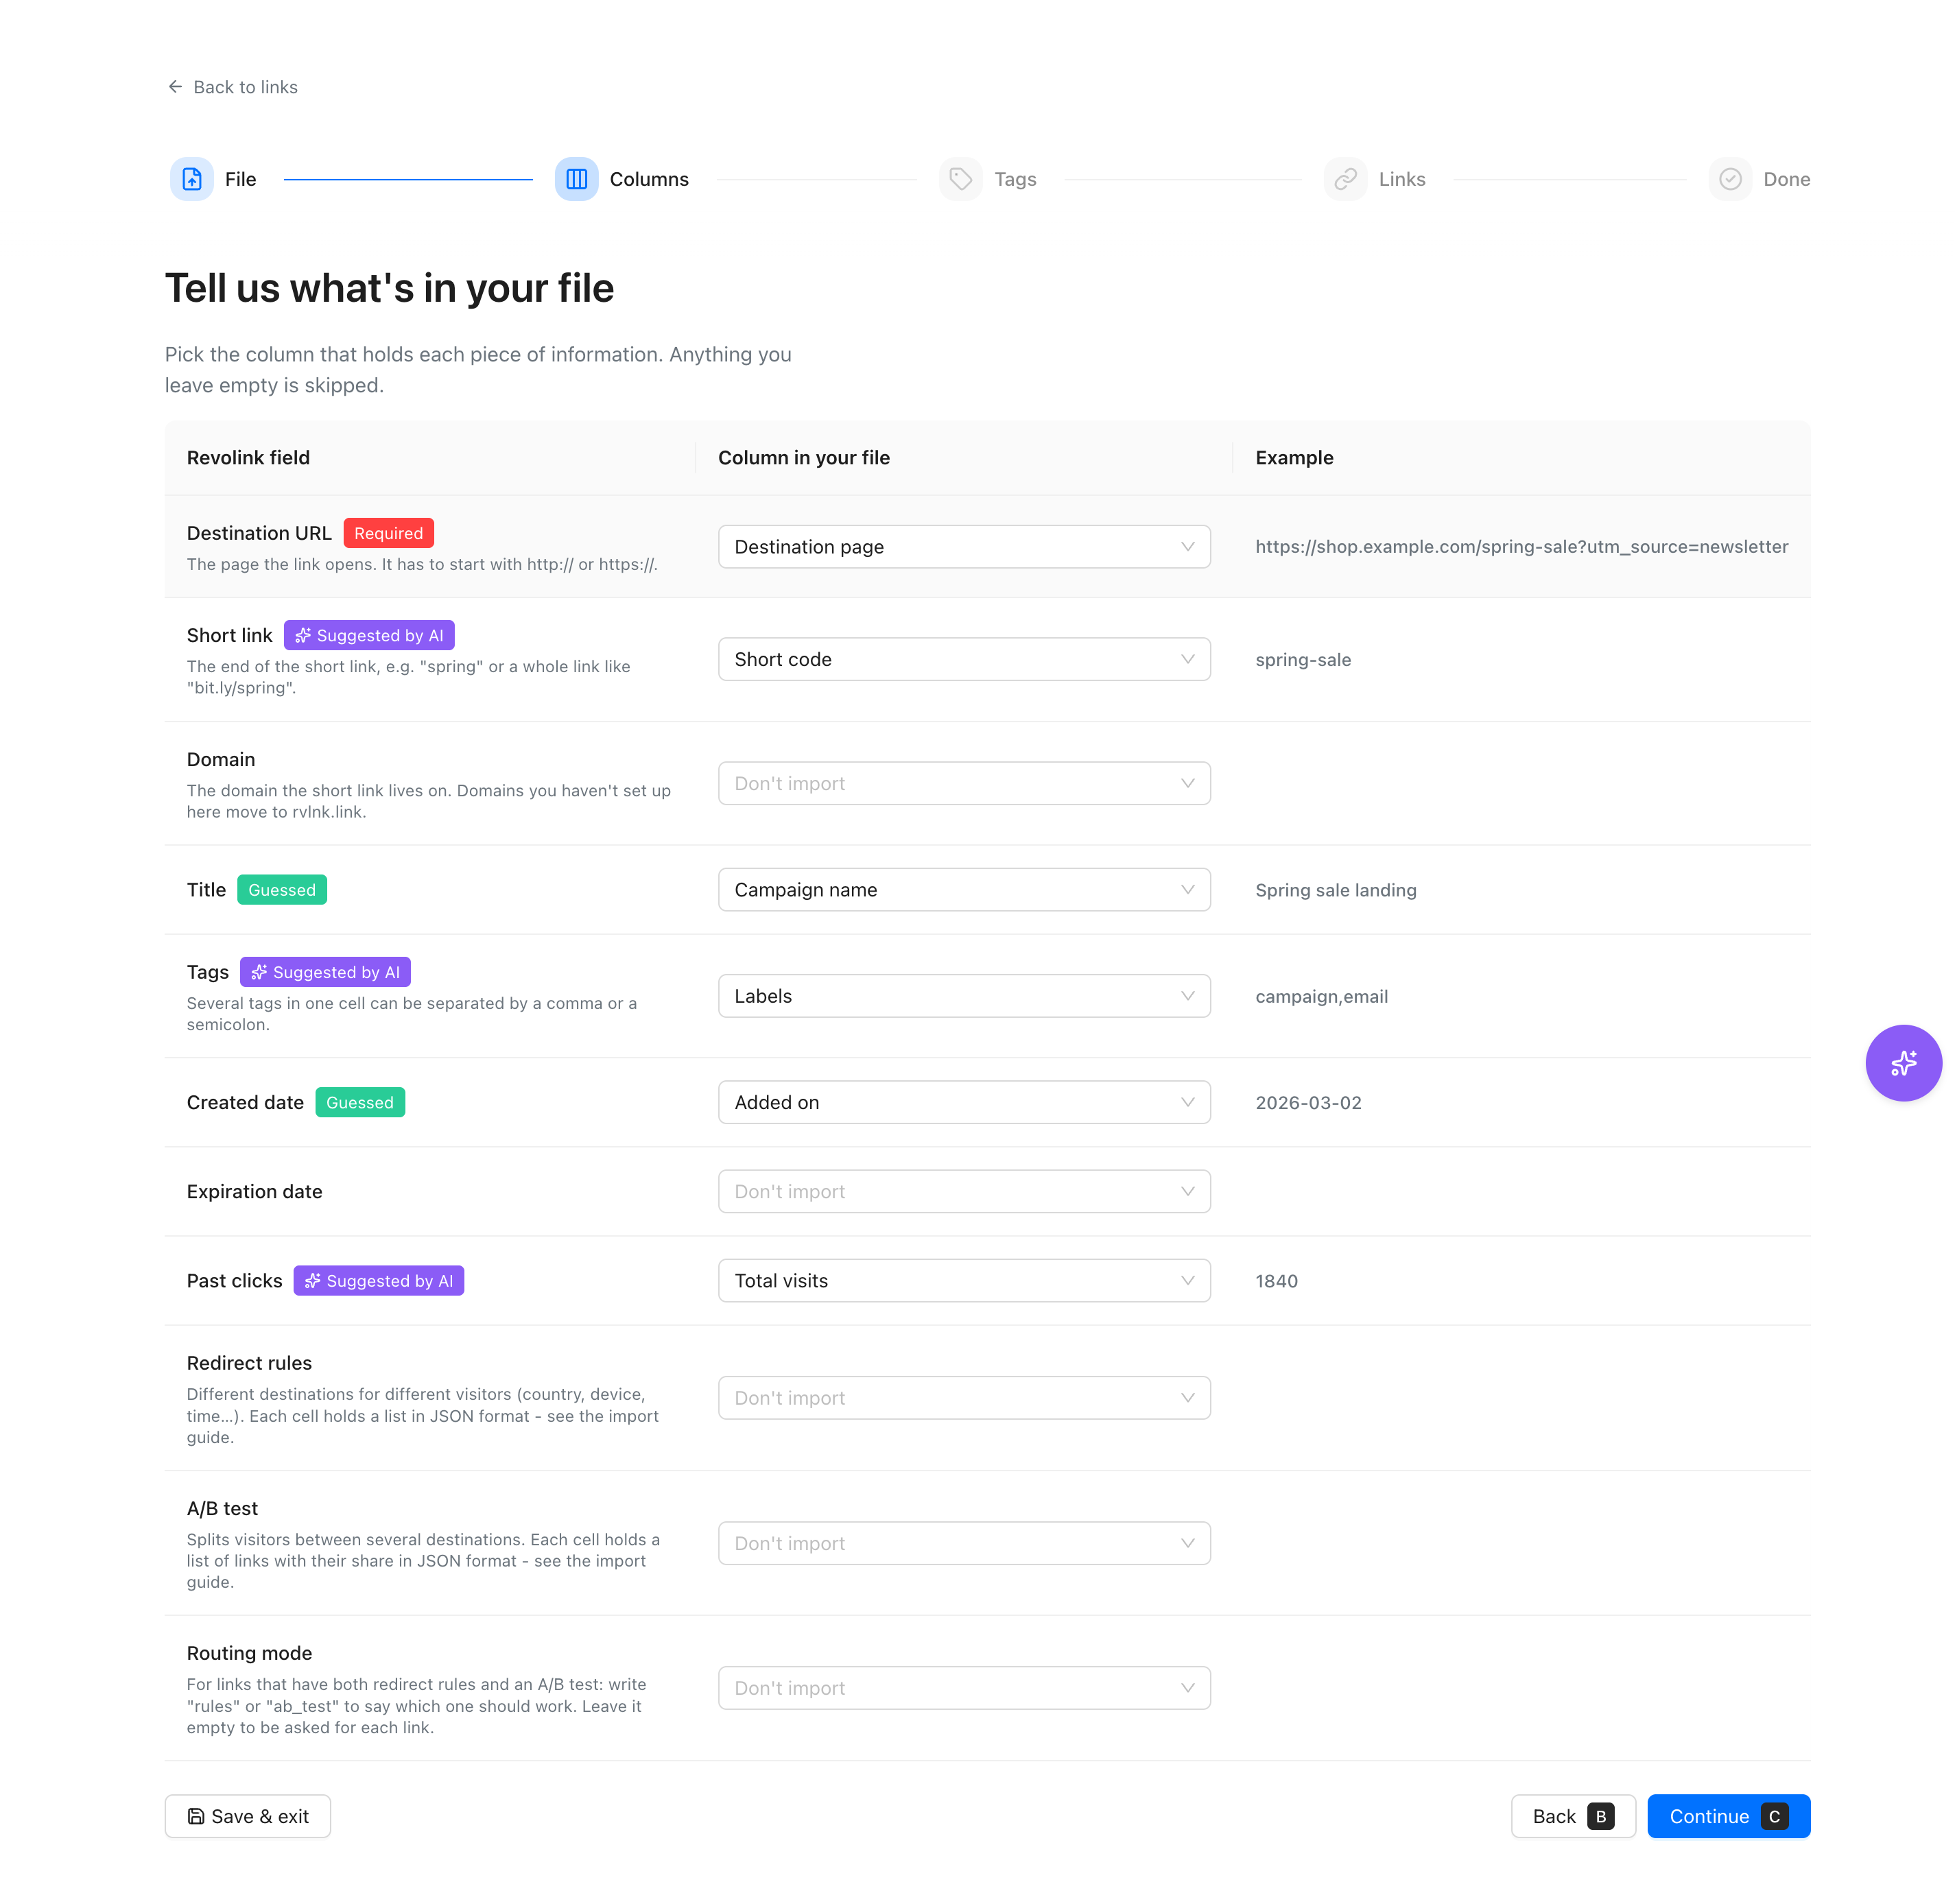Open the Routing mode column dropdown
The height and width of the screenshot is (1904, 1955).
(964, 1688)
